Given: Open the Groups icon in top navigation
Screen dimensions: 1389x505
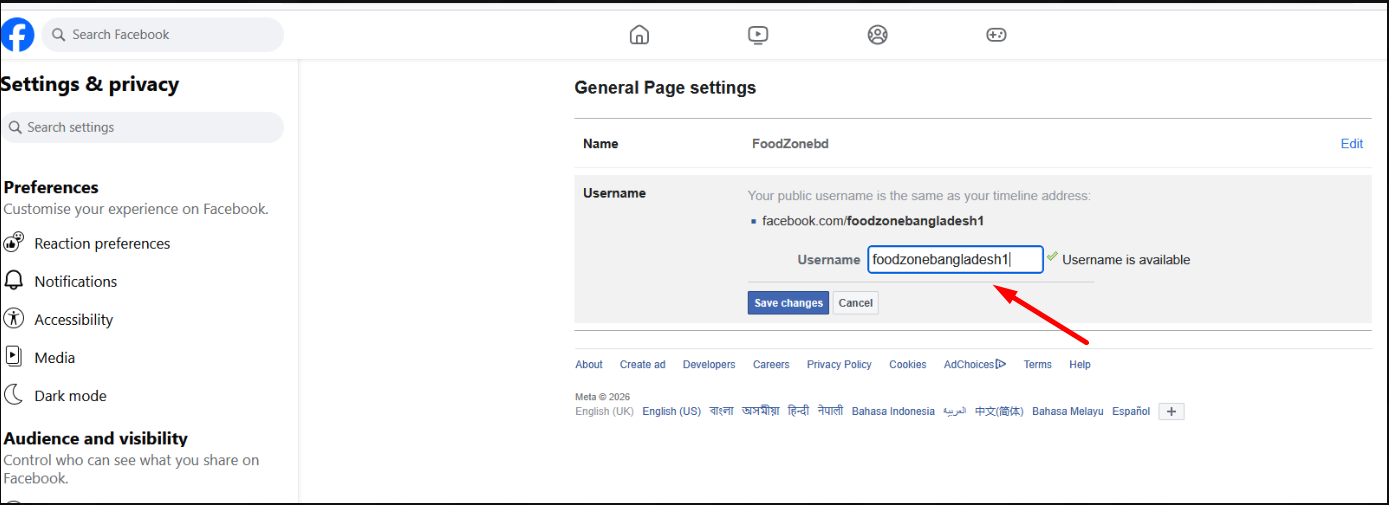Looking at the screenshot, I should click(878, 35).
